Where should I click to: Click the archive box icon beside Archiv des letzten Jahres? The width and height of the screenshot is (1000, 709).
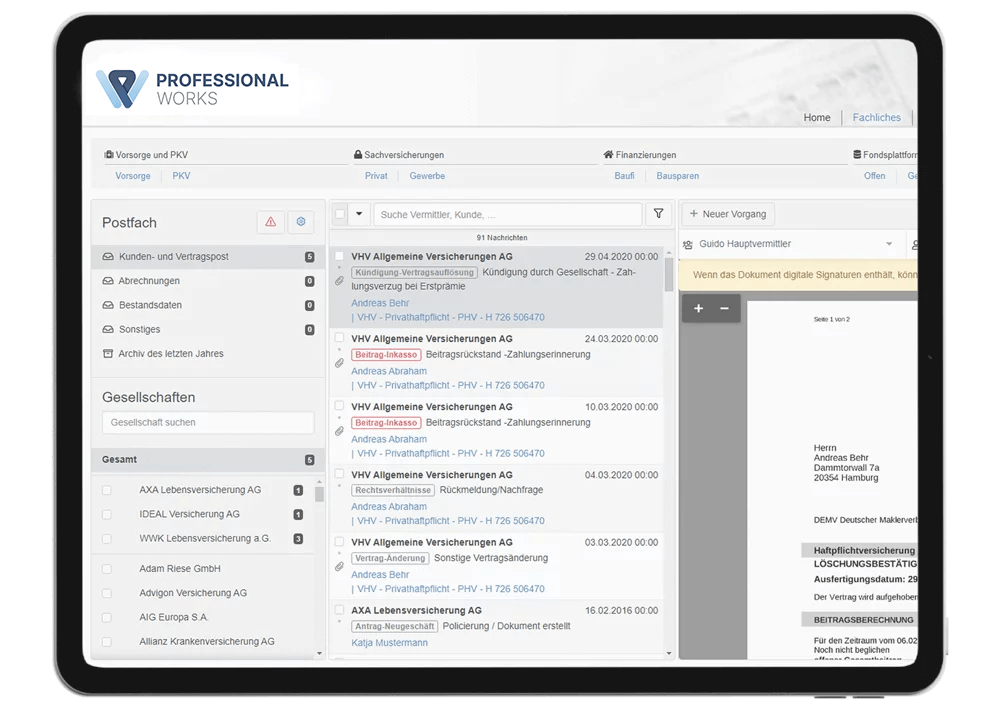108,353
